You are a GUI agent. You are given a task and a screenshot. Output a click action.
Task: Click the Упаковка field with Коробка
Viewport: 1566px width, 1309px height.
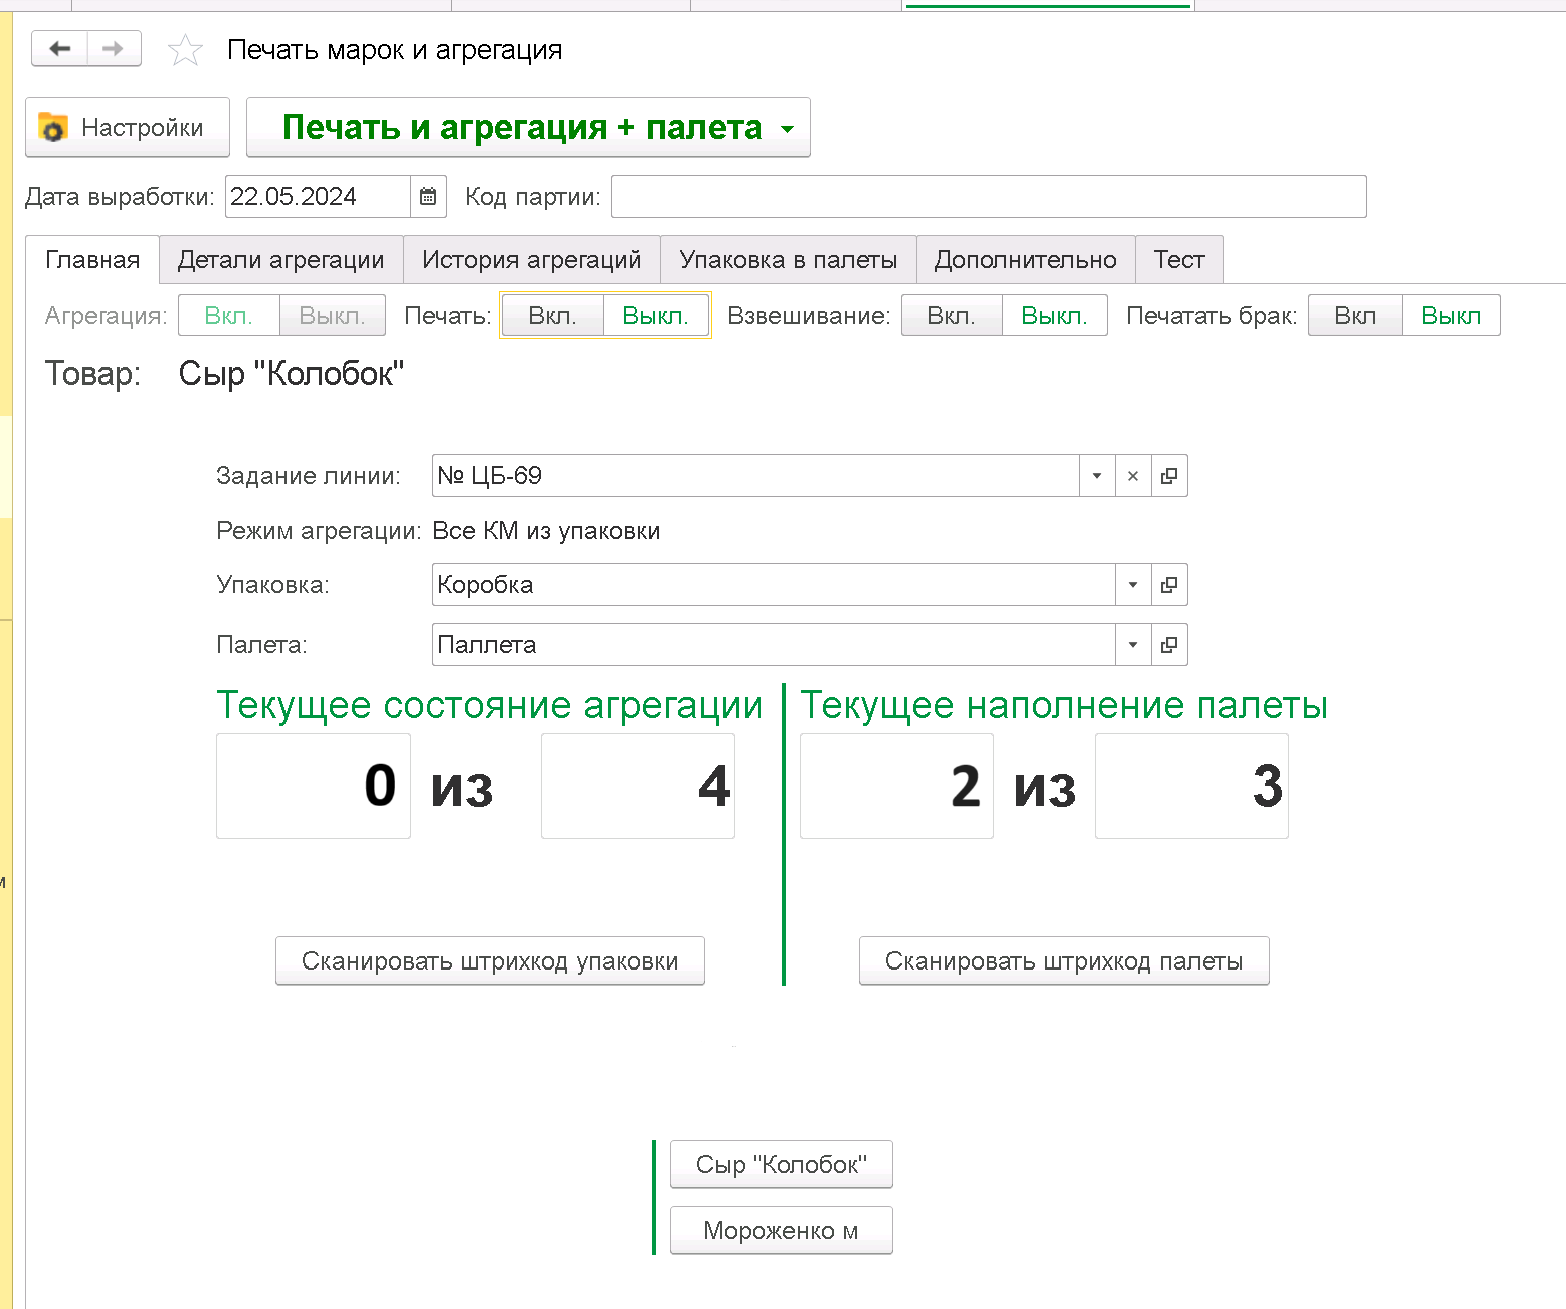click(774, 585)
